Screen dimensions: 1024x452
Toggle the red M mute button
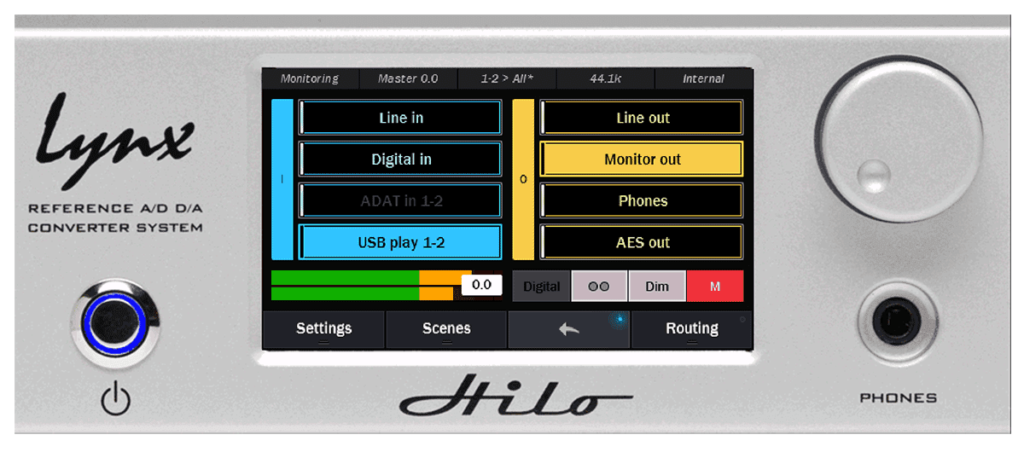pyautogui.click(x=715, y=286)
